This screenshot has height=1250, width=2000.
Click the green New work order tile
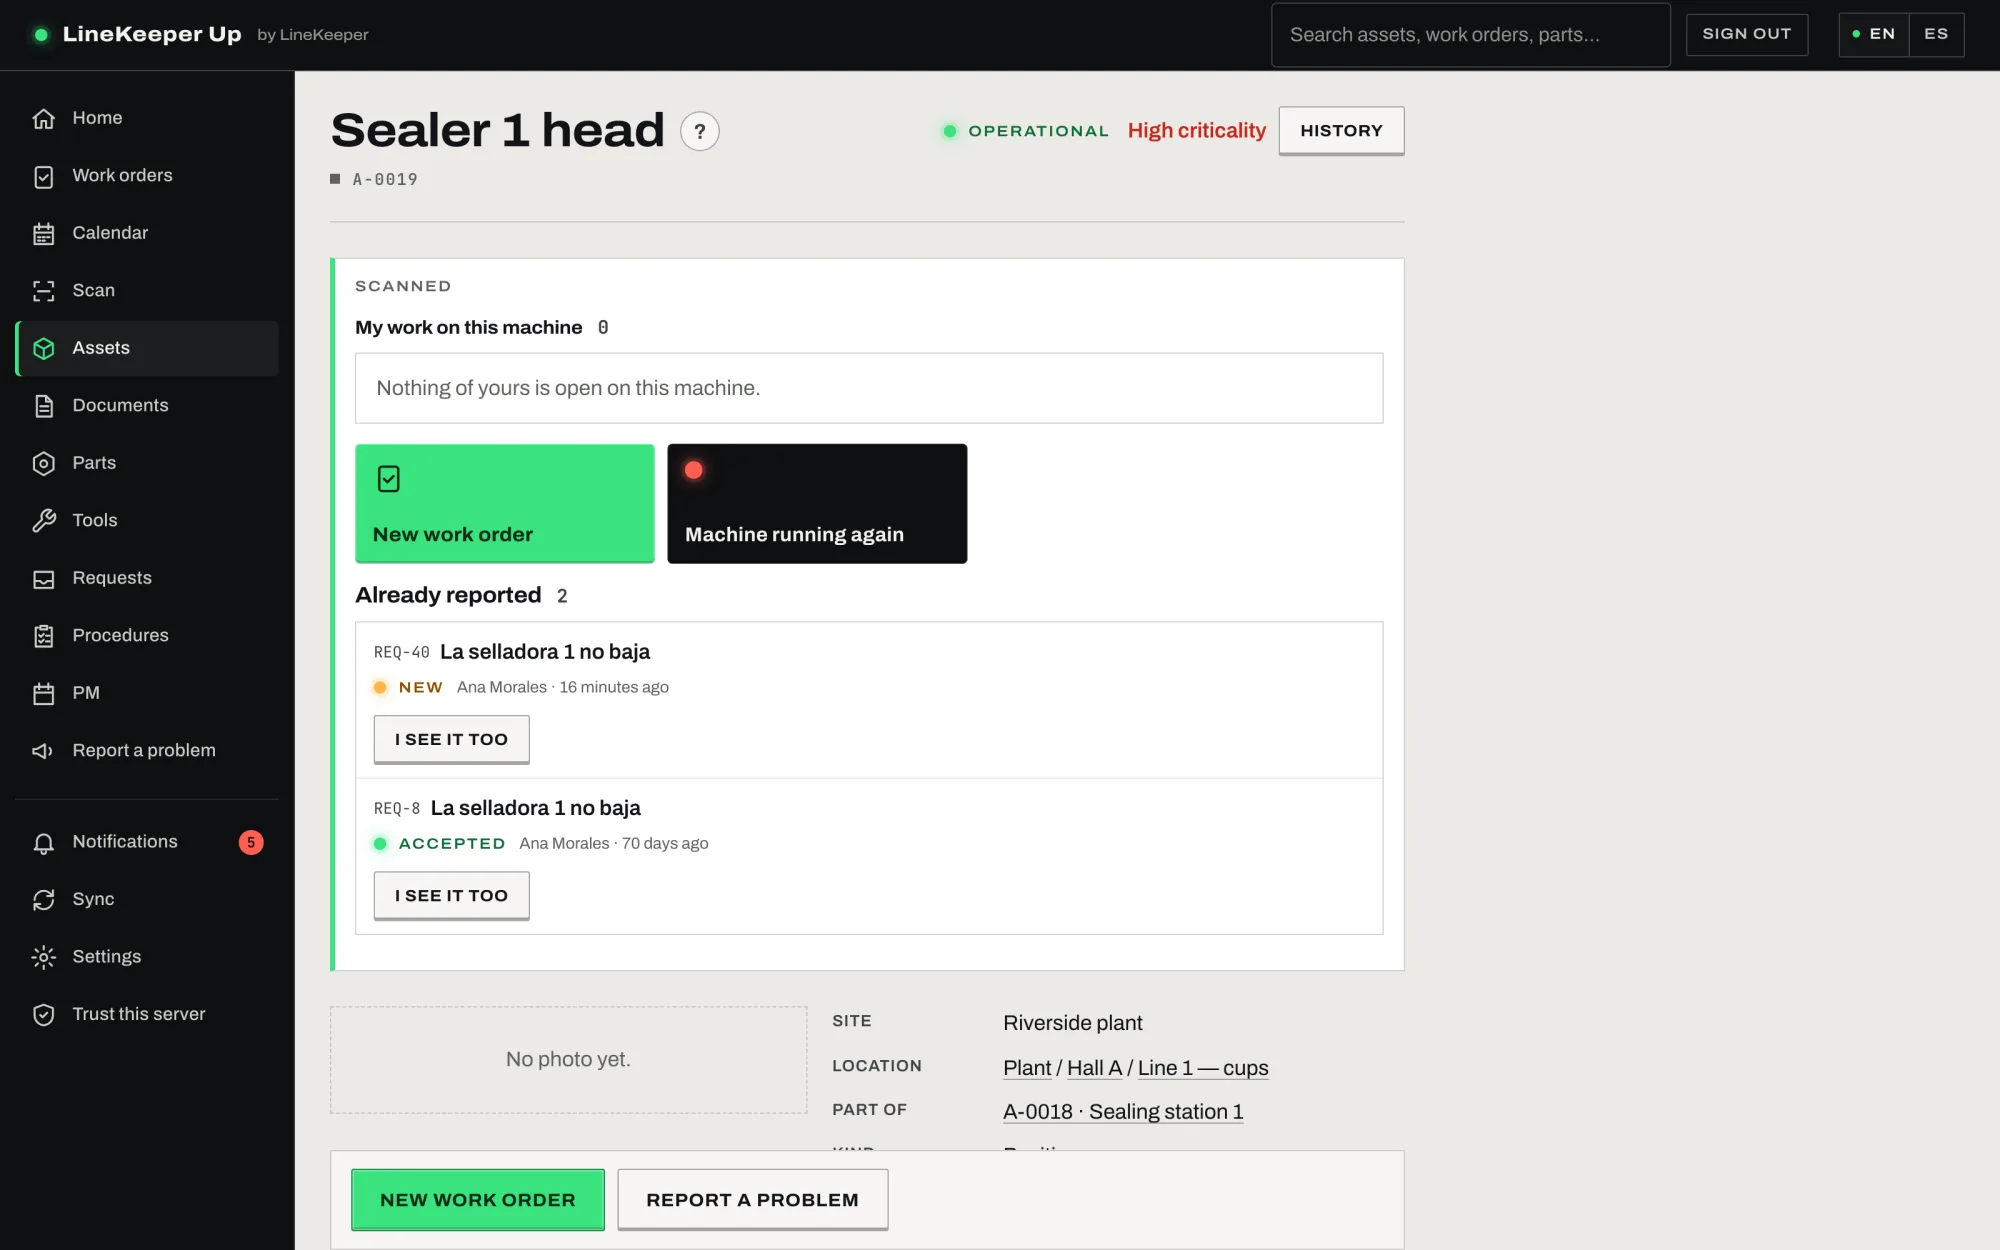[x=505, y=503]
